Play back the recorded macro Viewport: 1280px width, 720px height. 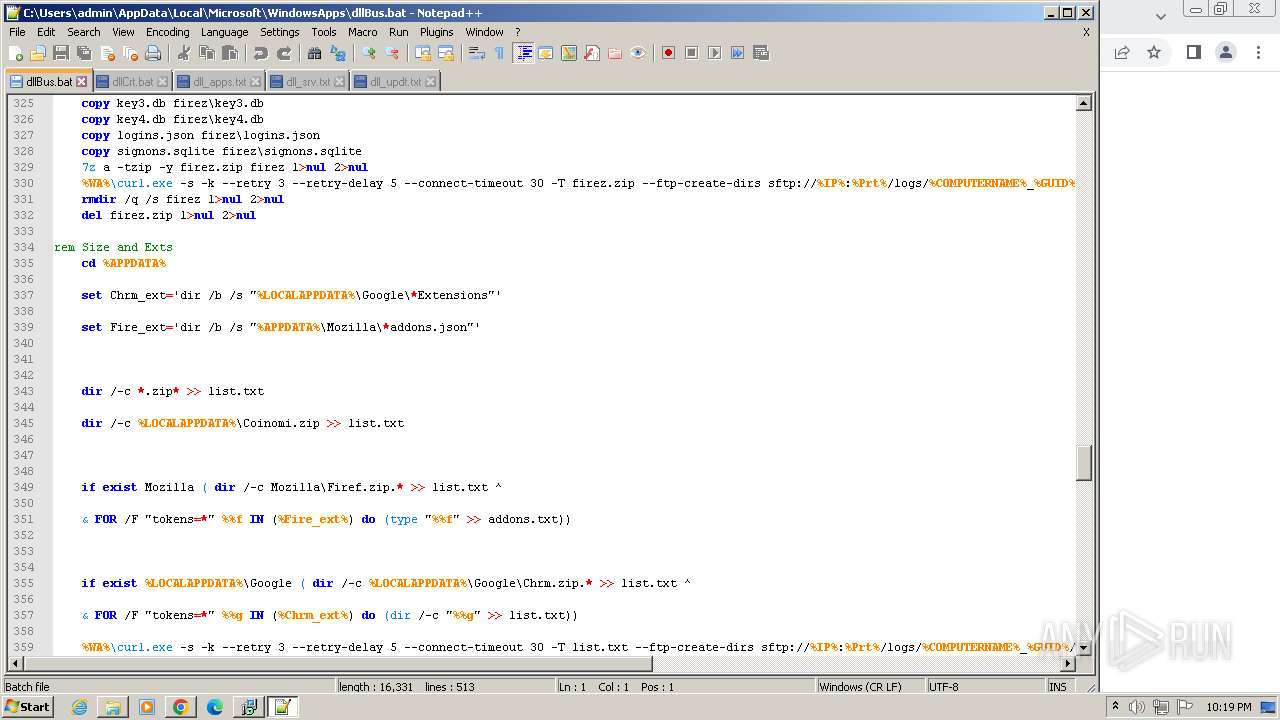tap(714, 53)
